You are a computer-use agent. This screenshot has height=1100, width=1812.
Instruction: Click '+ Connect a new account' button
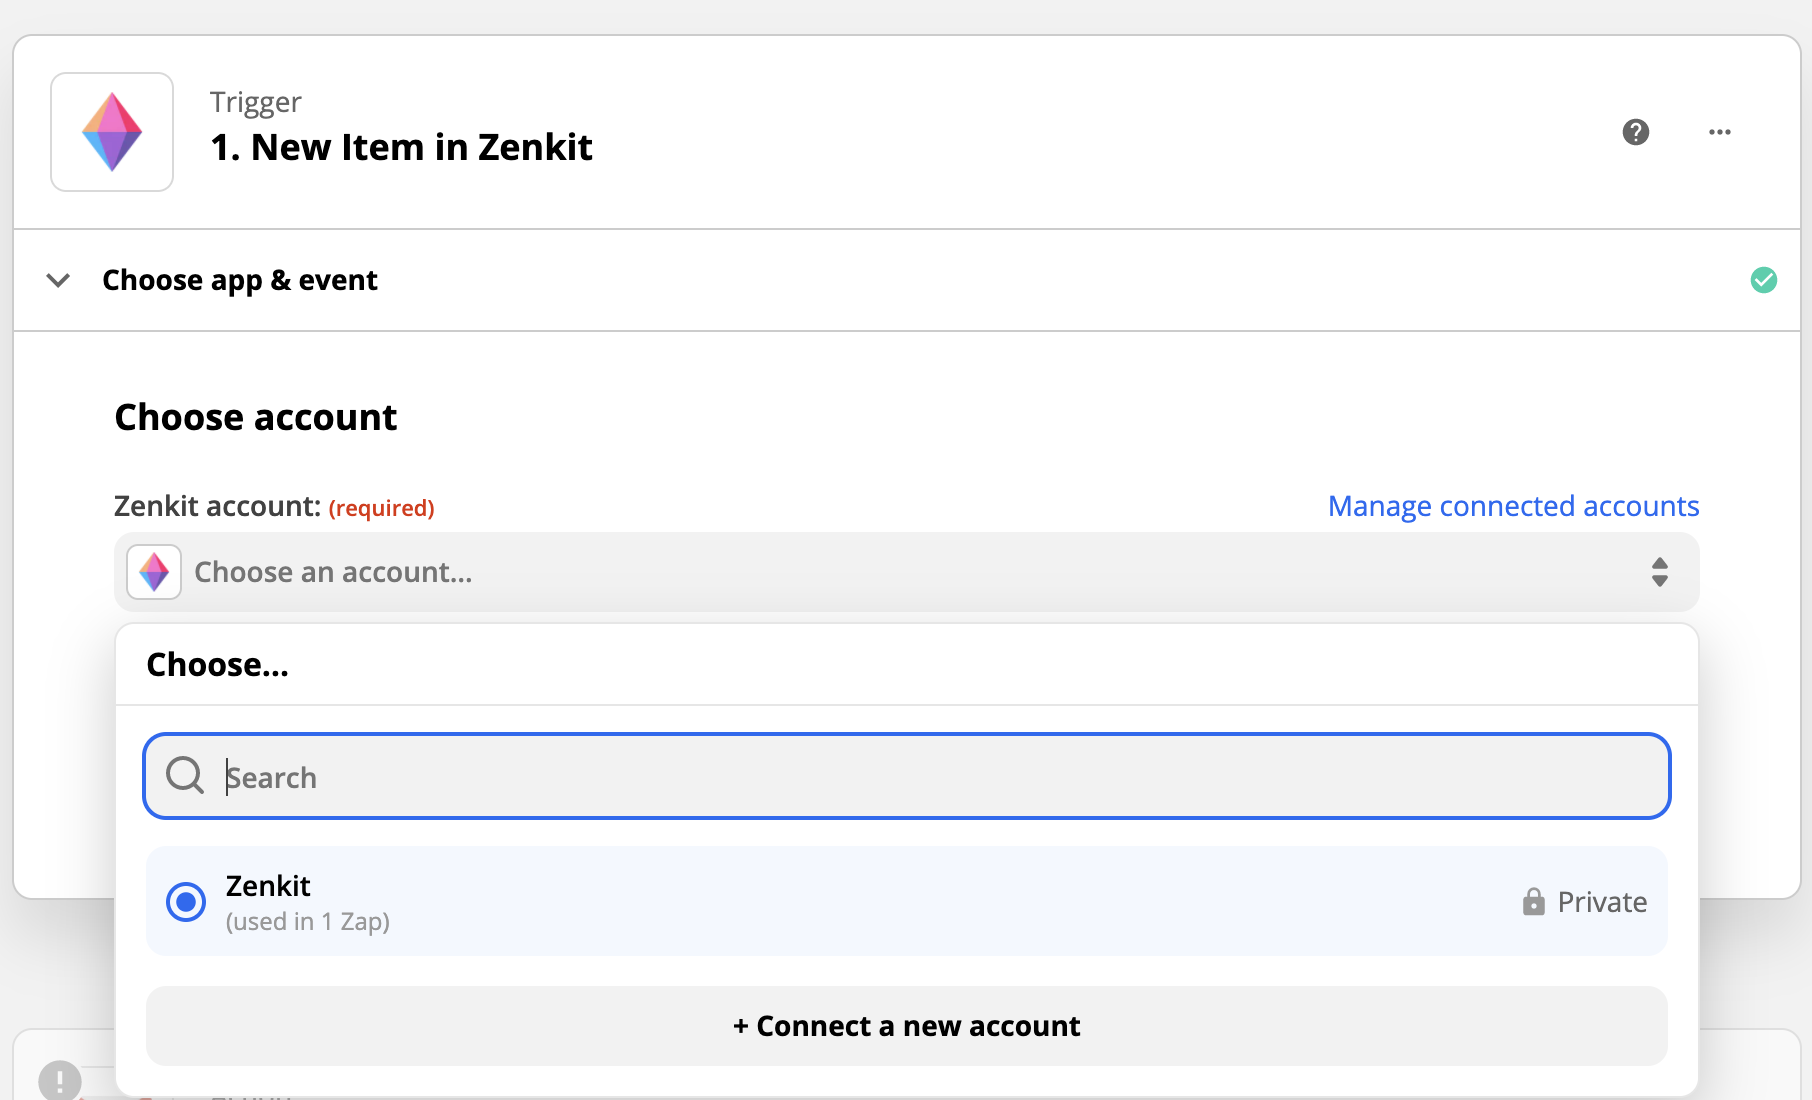(906, 1026)
